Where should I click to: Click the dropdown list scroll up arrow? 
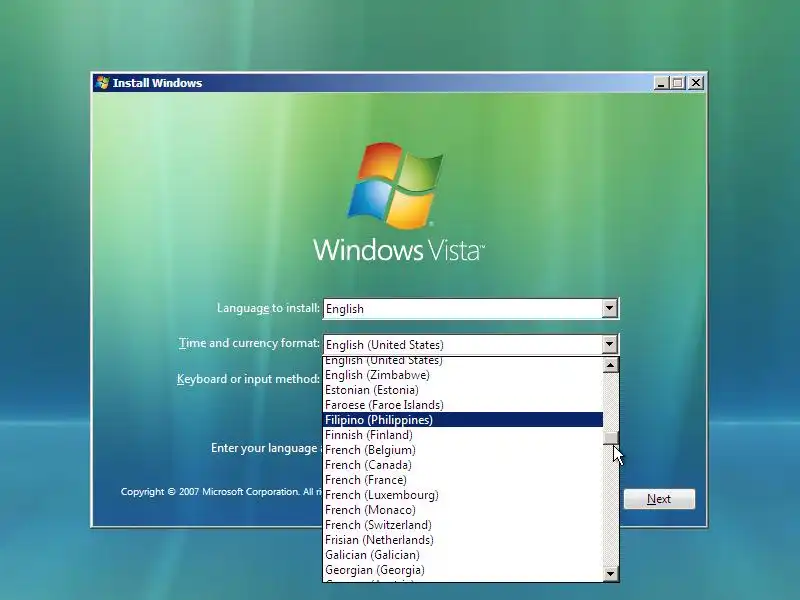tap(611, 365)
